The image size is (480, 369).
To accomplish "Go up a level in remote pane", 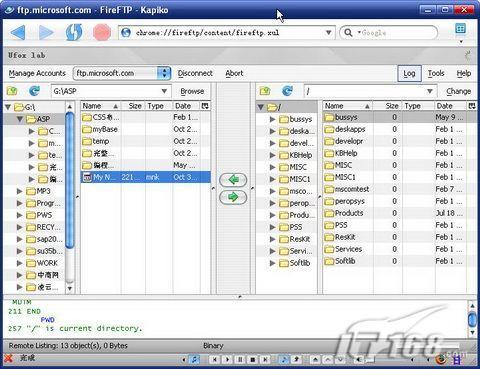I will 265,91.
